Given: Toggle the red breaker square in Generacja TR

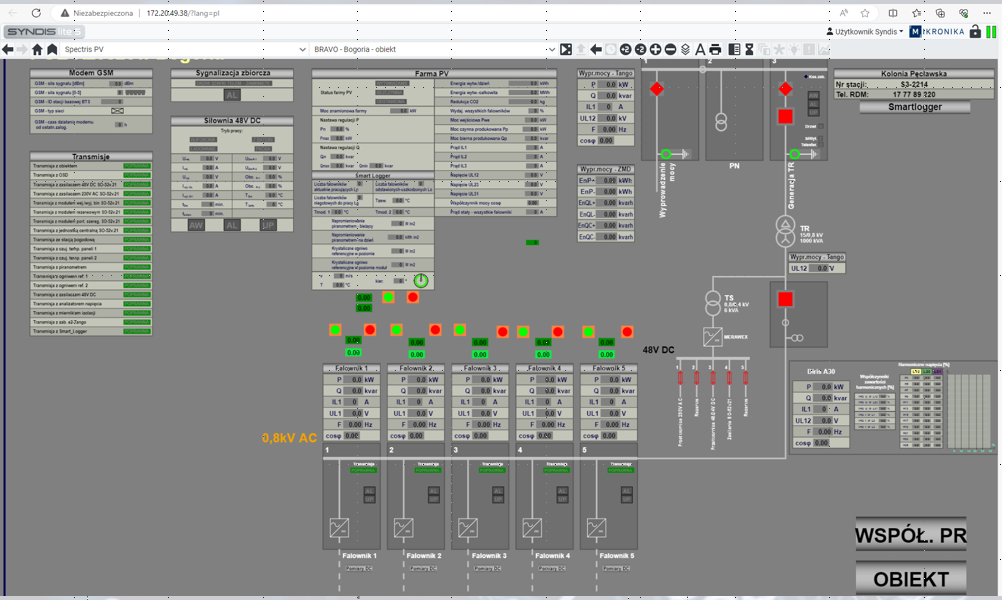Looking at the screenshot, I should click(785, 117).
